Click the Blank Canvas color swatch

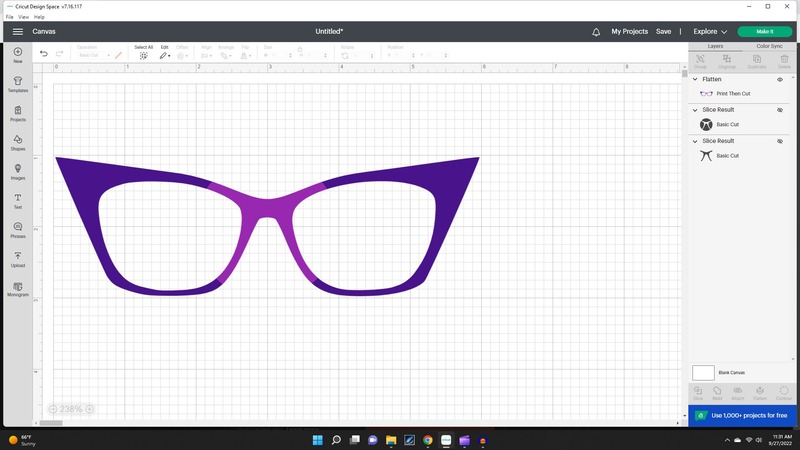coord(703,373)
